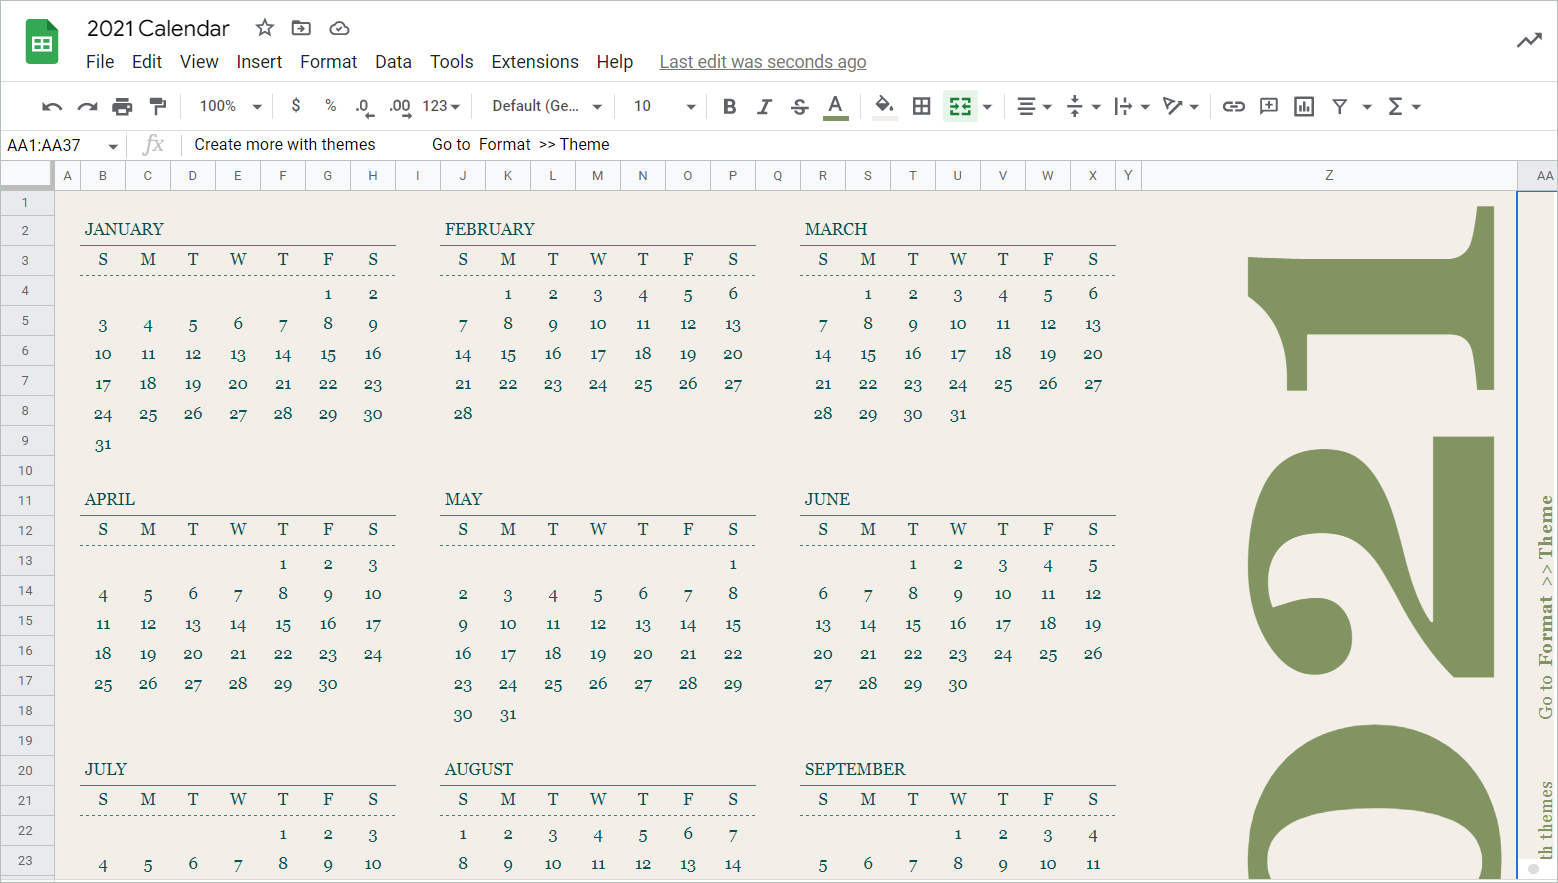Apply currency format using the dollar icon
1558x883 pixels.
(296, 105)
